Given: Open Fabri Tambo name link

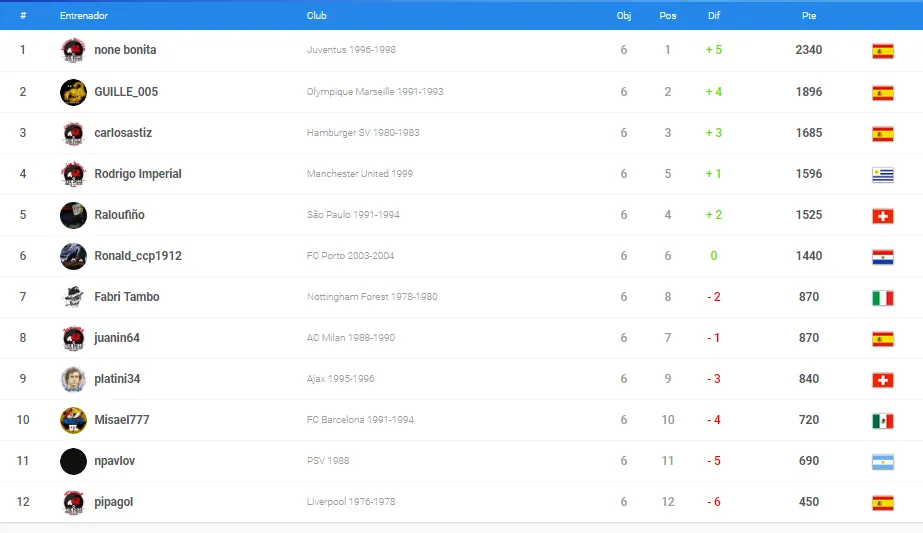Looking at the screenshot, I should click(x=127, y=297).
